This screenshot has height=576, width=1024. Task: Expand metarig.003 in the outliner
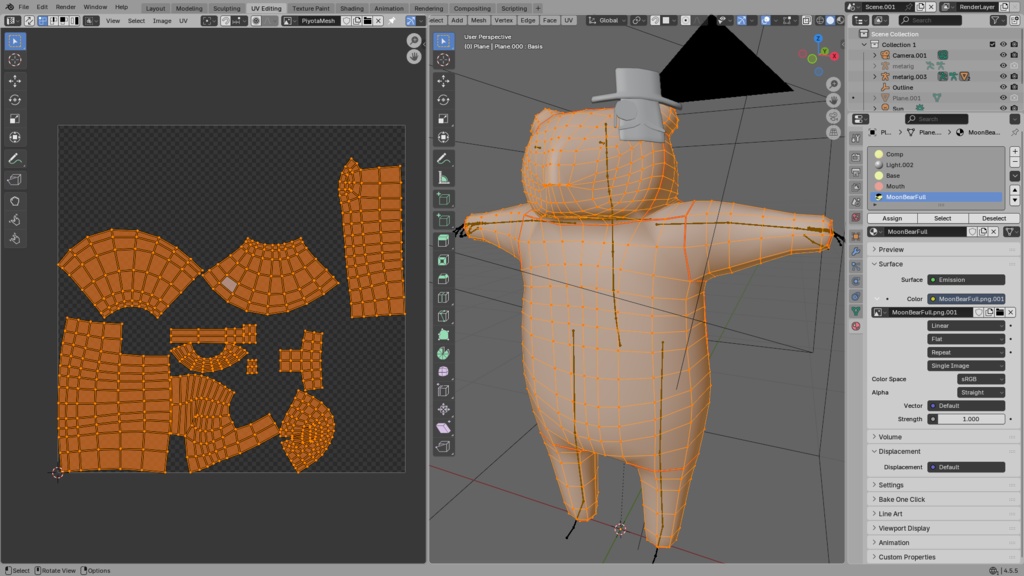[x=875, y=76]
